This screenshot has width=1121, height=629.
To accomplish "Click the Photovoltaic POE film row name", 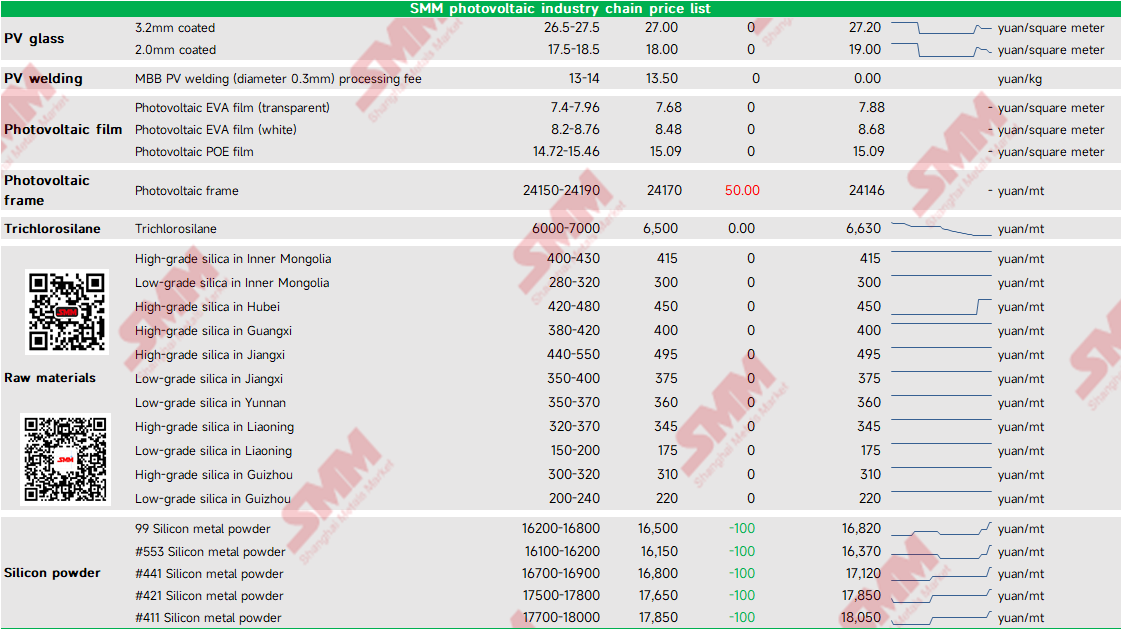I will click(x=194, y=152).
